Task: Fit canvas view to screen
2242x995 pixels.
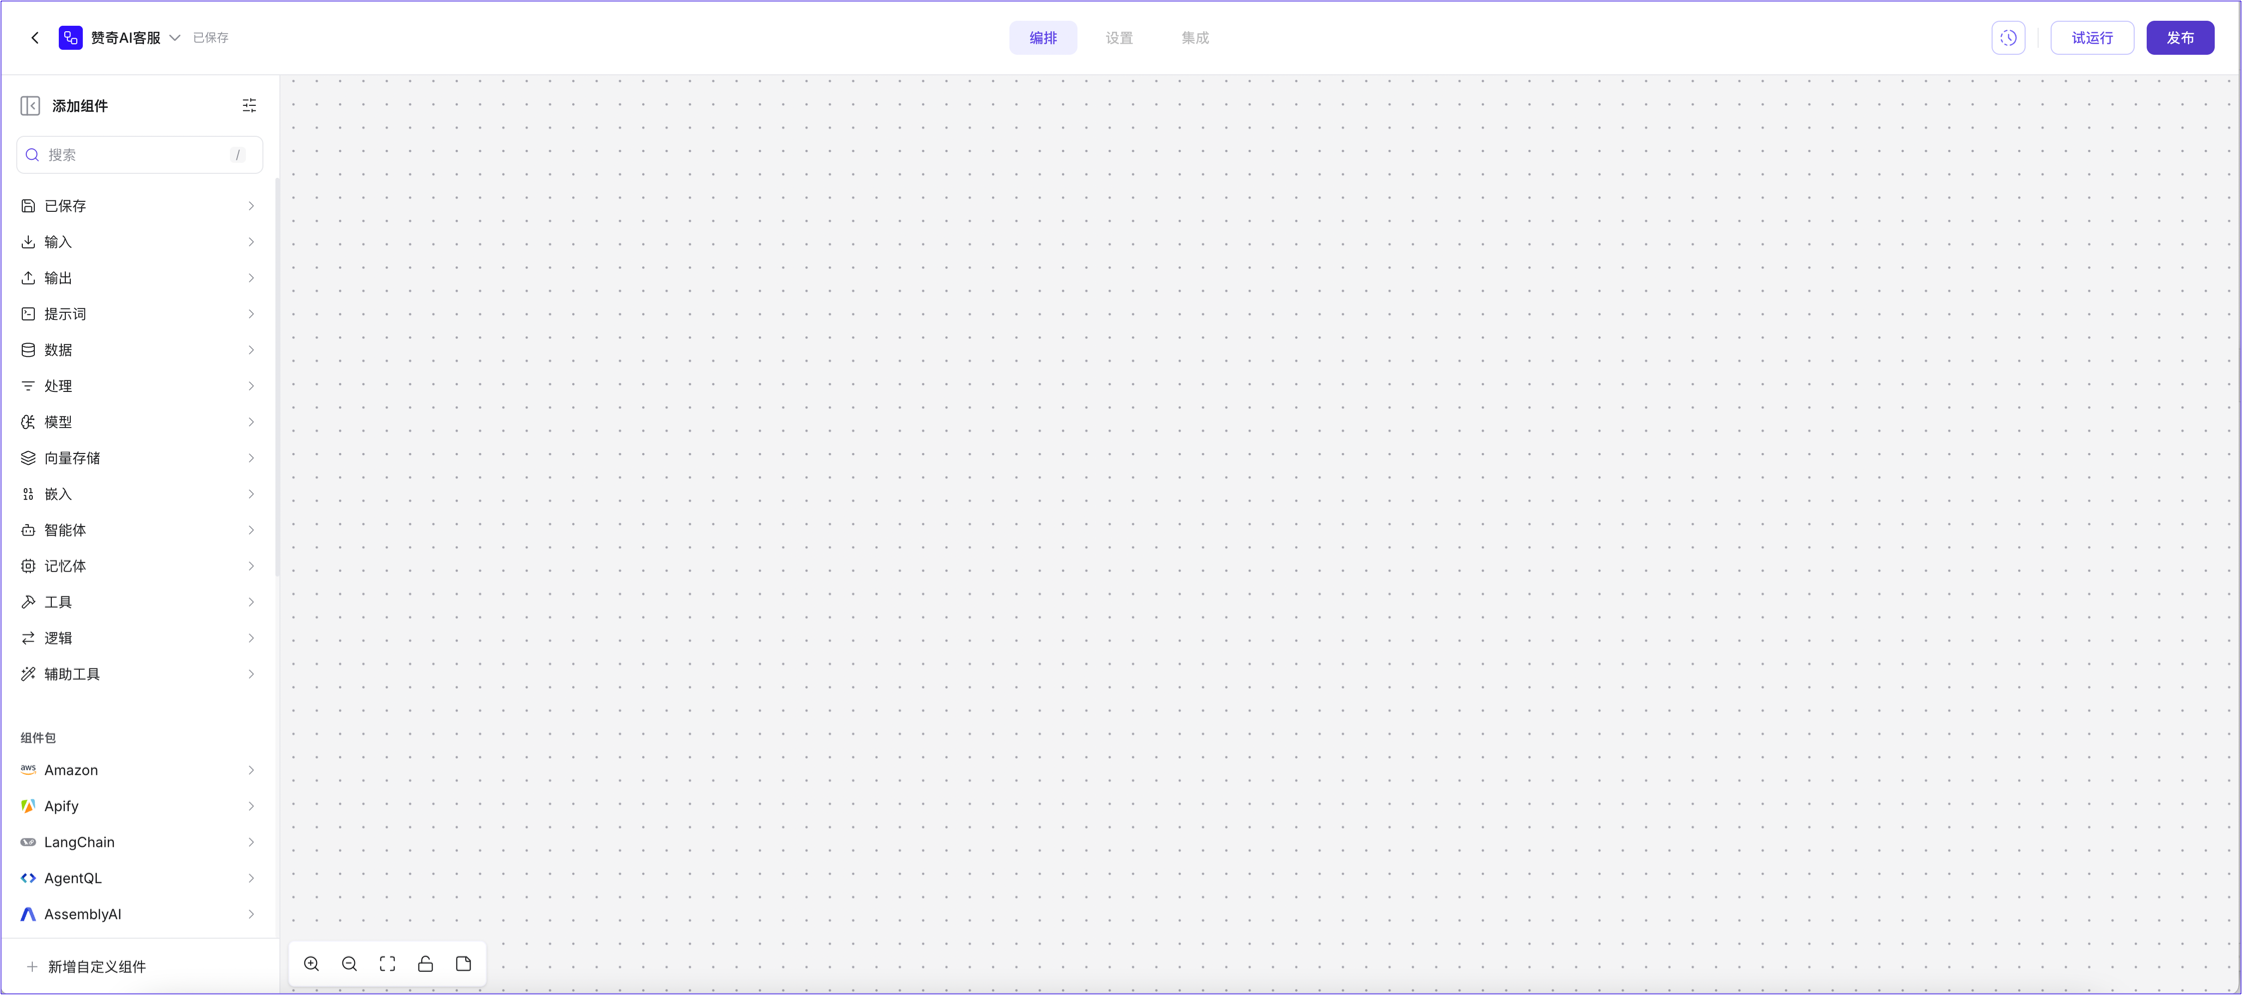Action: coord(388,964)
